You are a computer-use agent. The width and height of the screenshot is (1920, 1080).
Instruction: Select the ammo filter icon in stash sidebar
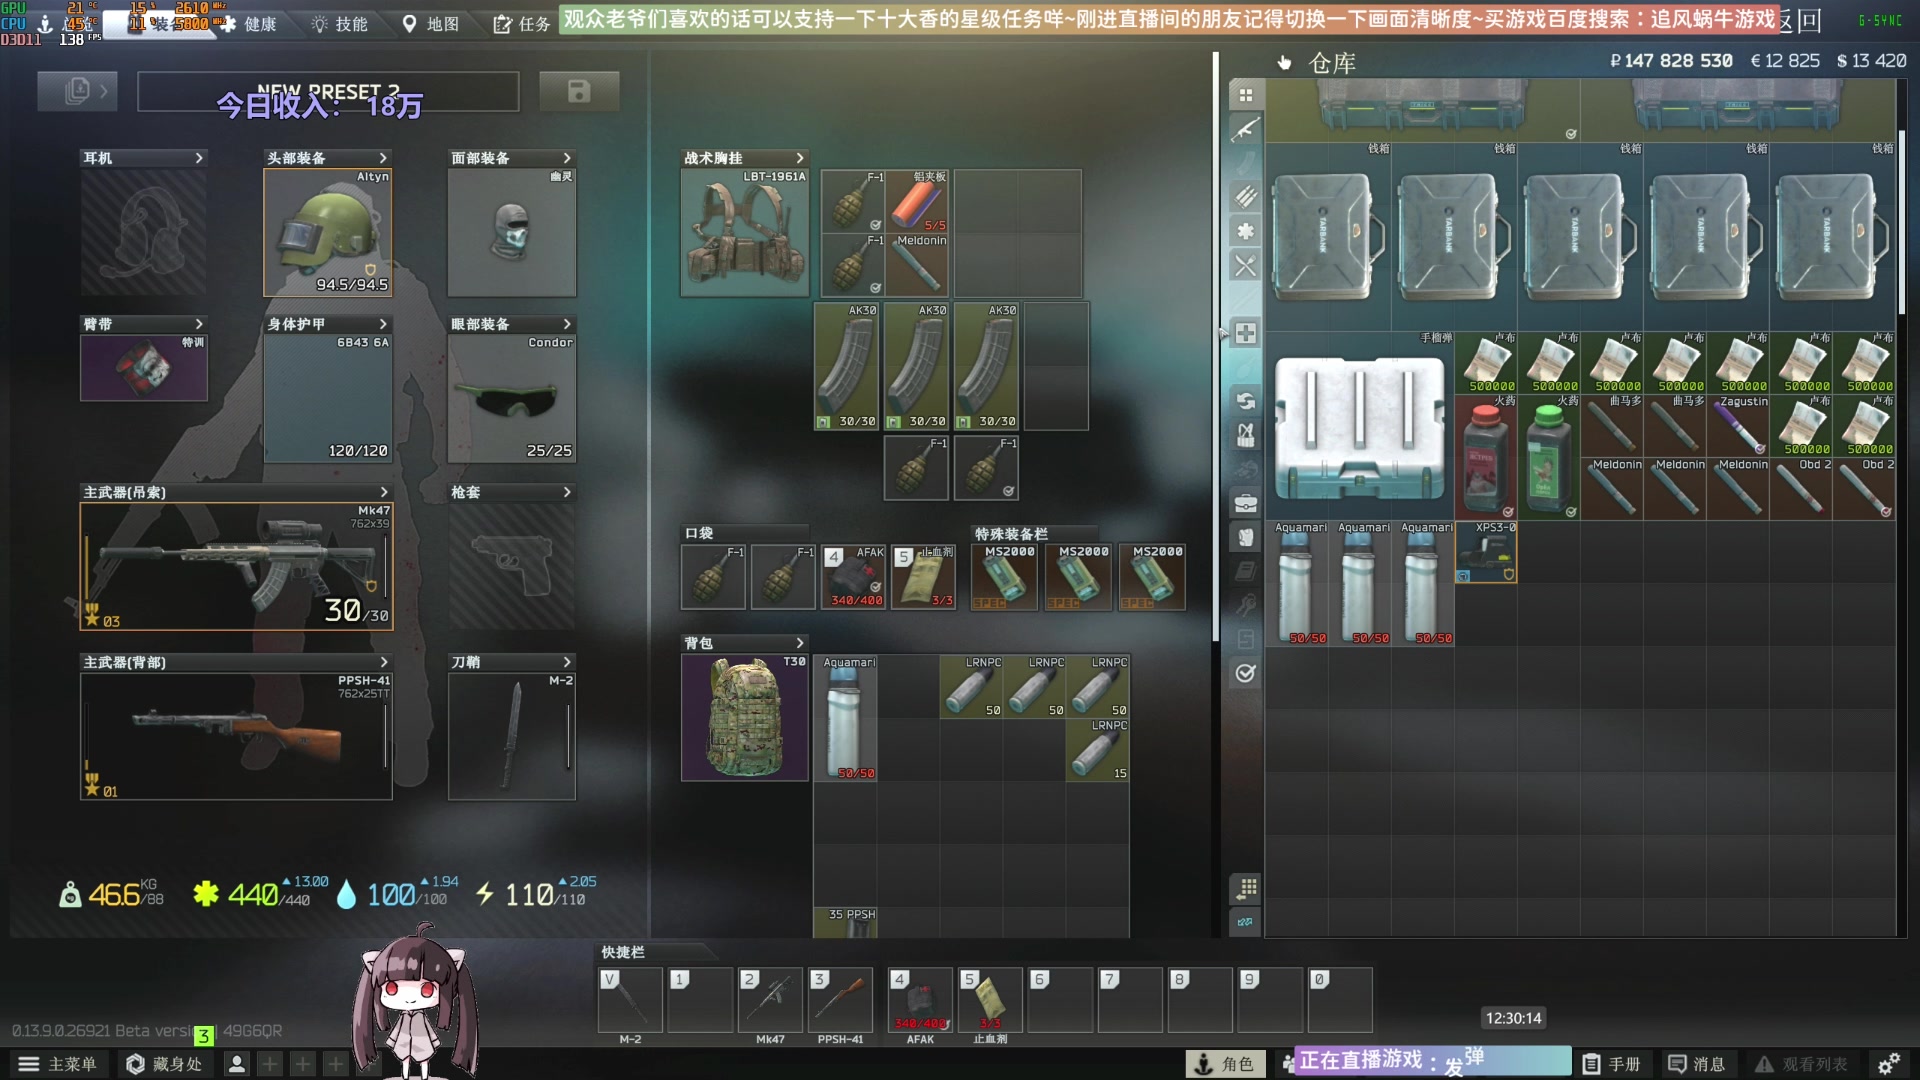pos(1245,197)
